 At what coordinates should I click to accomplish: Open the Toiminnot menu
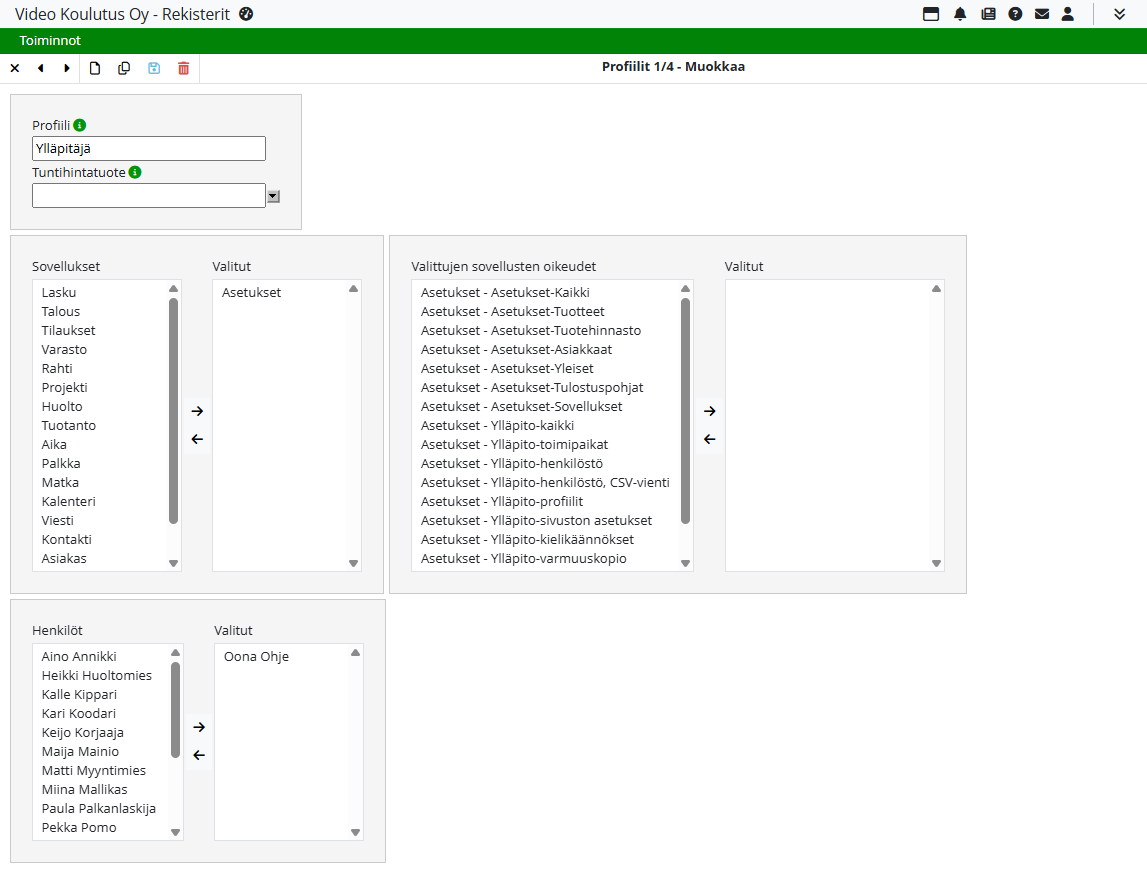tap(50, 41)
